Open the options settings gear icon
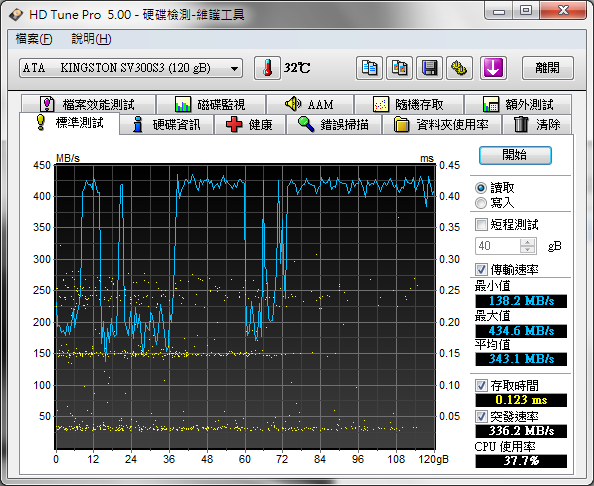Viewport: 594px width, 486px height. 459,68
